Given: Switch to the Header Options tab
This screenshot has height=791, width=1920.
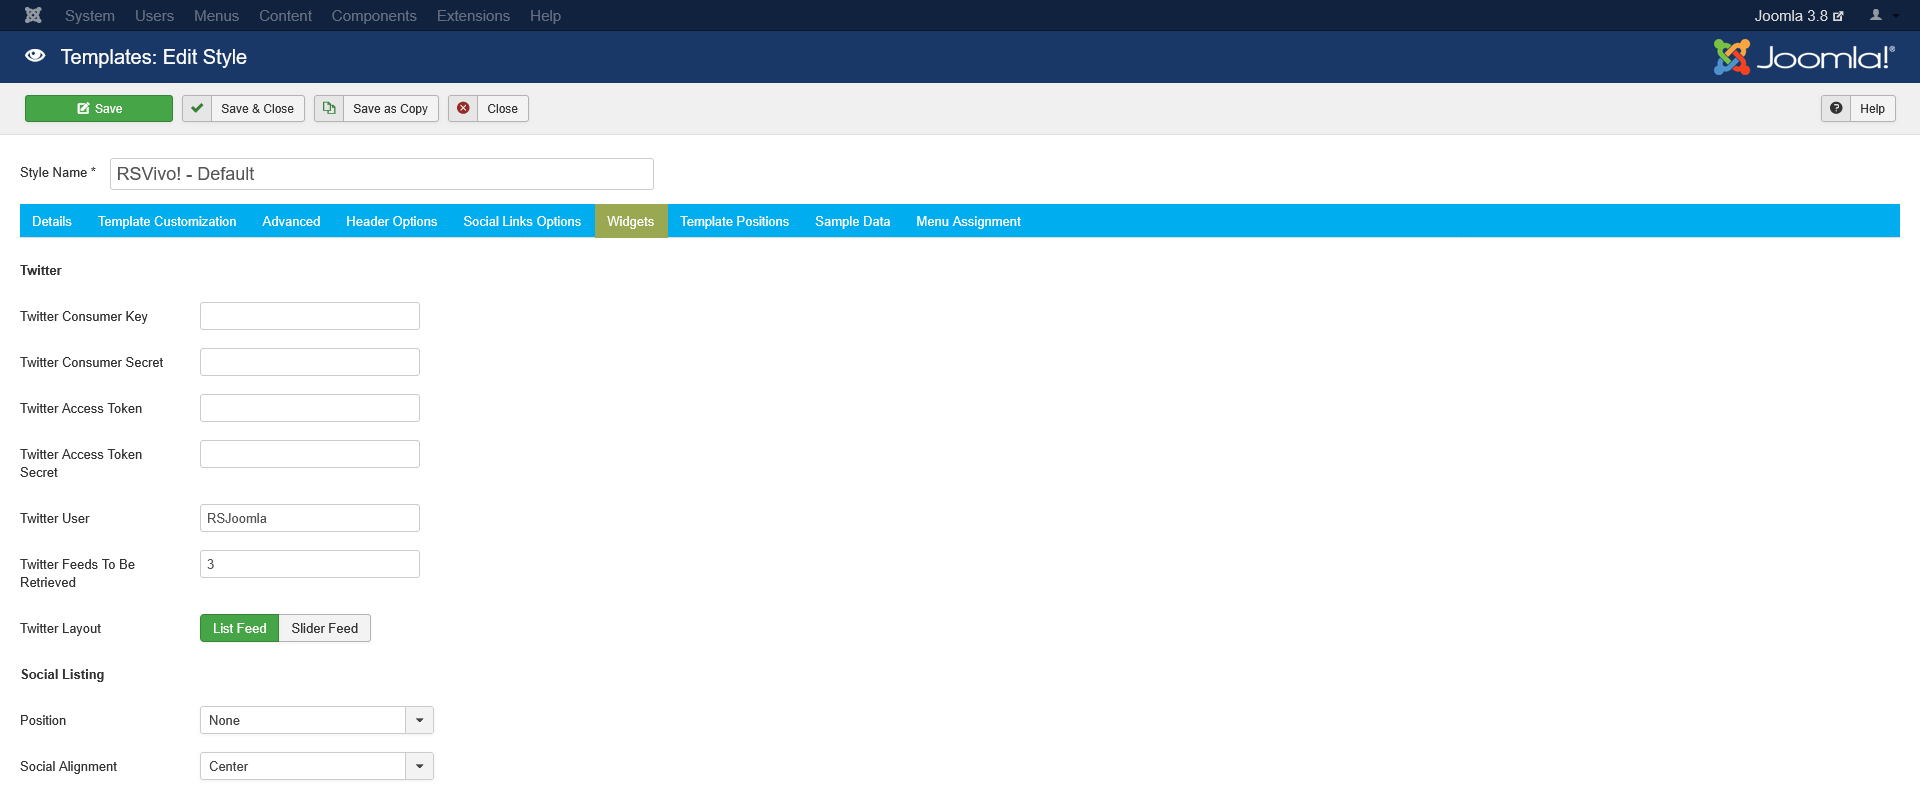Looking at the screenshot, I should [x=391, y=221].
